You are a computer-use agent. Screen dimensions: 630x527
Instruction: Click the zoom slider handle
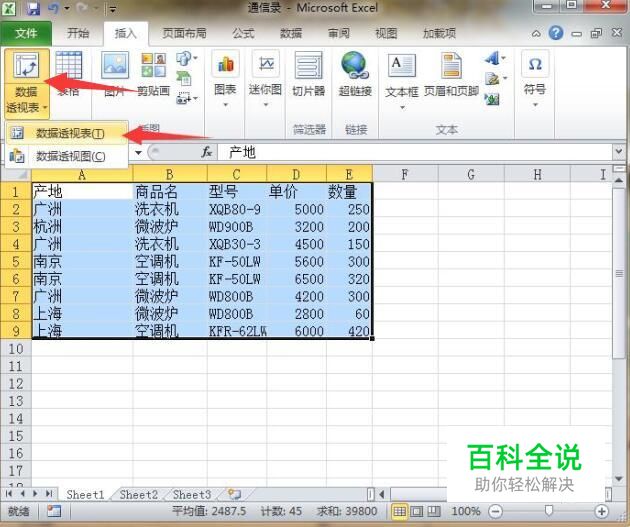(548, 511)
